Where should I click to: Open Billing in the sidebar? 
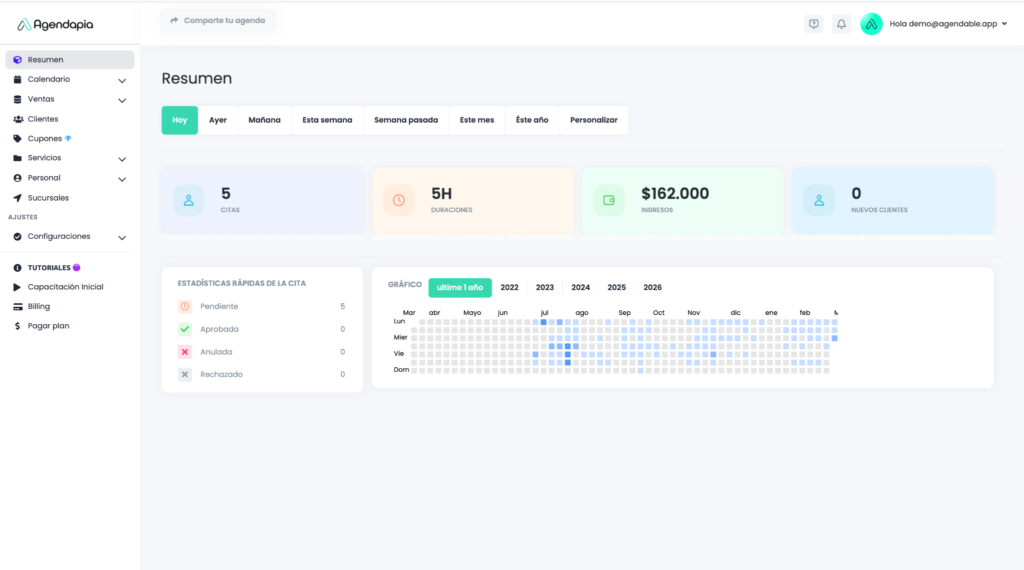point(39,307)
